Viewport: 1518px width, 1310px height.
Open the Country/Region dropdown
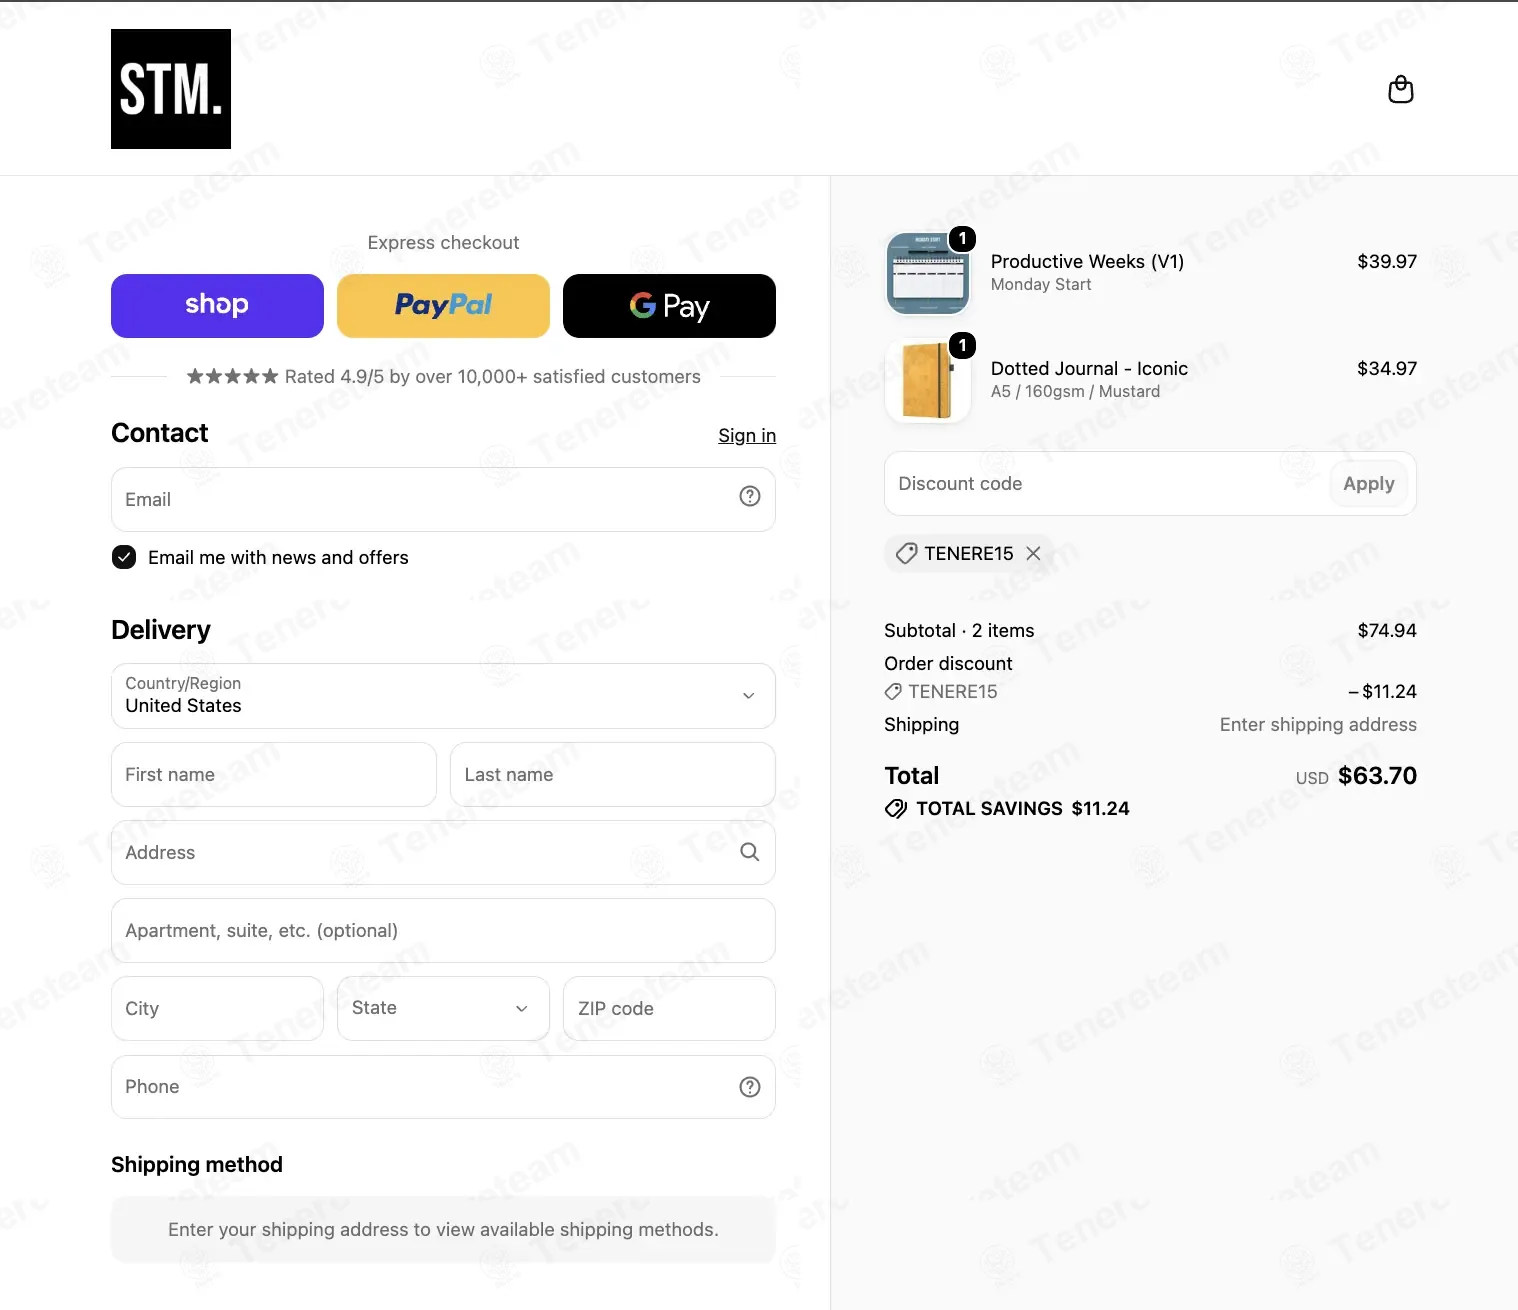pos(443,696)
